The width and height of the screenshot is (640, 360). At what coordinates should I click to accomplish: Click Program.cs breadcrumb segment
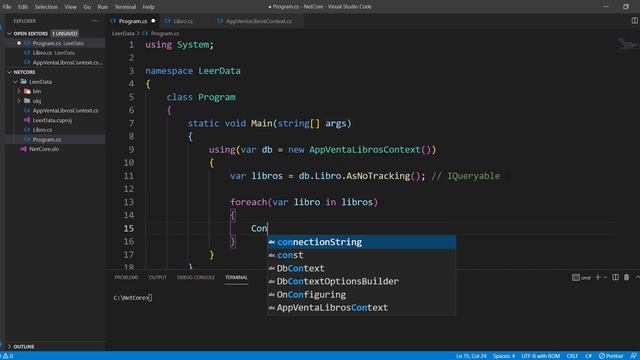click(164, 33)
